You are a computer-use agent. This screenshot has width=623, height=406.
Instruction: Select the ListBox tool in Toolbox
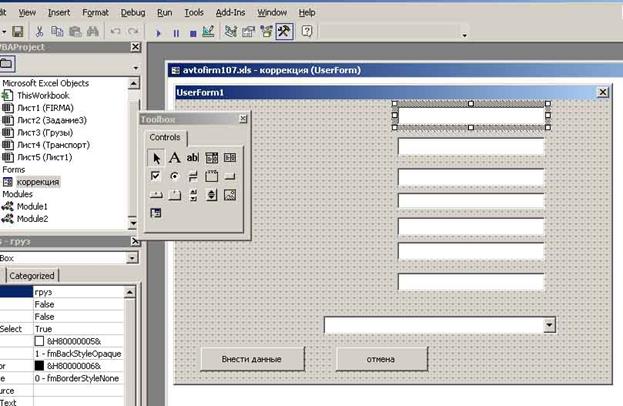pyautogui.click(x=230, y=158)
